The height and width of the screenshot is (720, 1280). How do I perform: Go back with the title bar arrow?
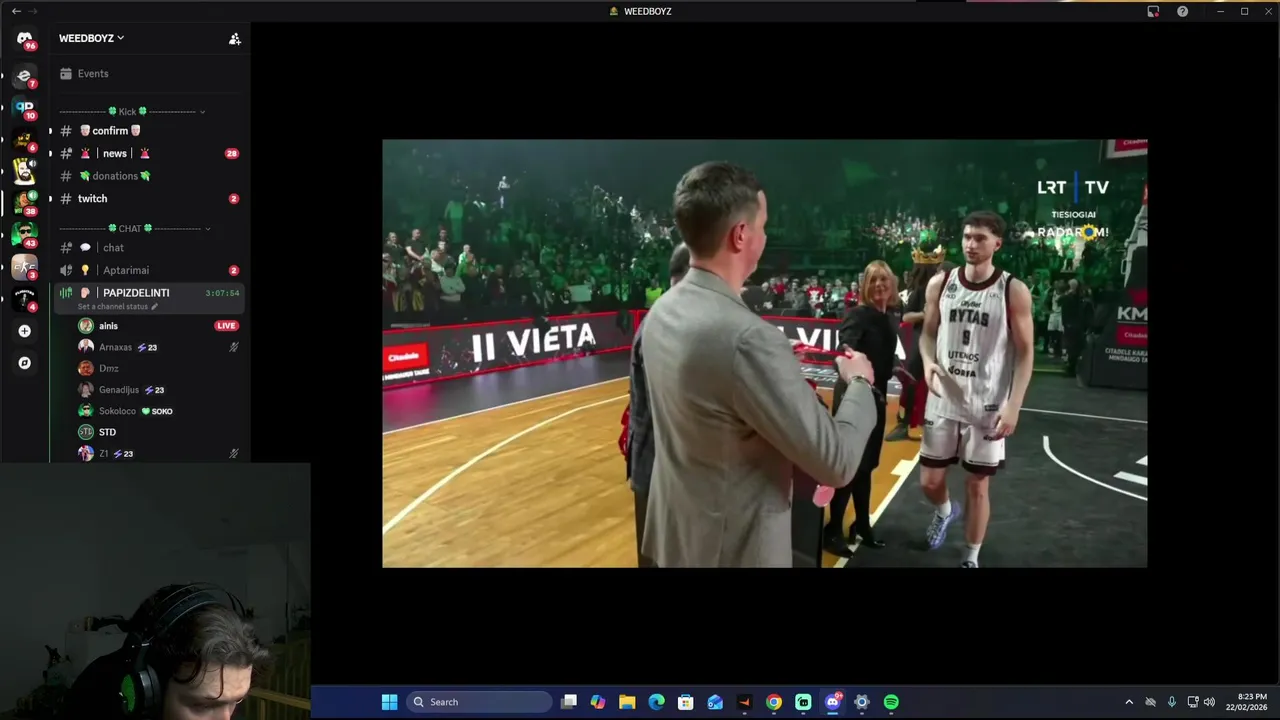coord(15,11)
